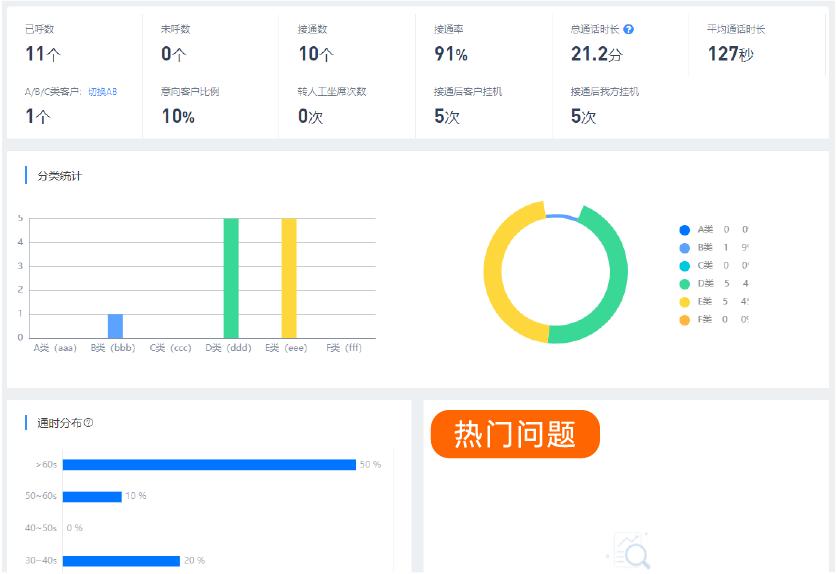Click the D类 (ddd) axis label
The image size is (836, 574).
(x=228, y=348)
